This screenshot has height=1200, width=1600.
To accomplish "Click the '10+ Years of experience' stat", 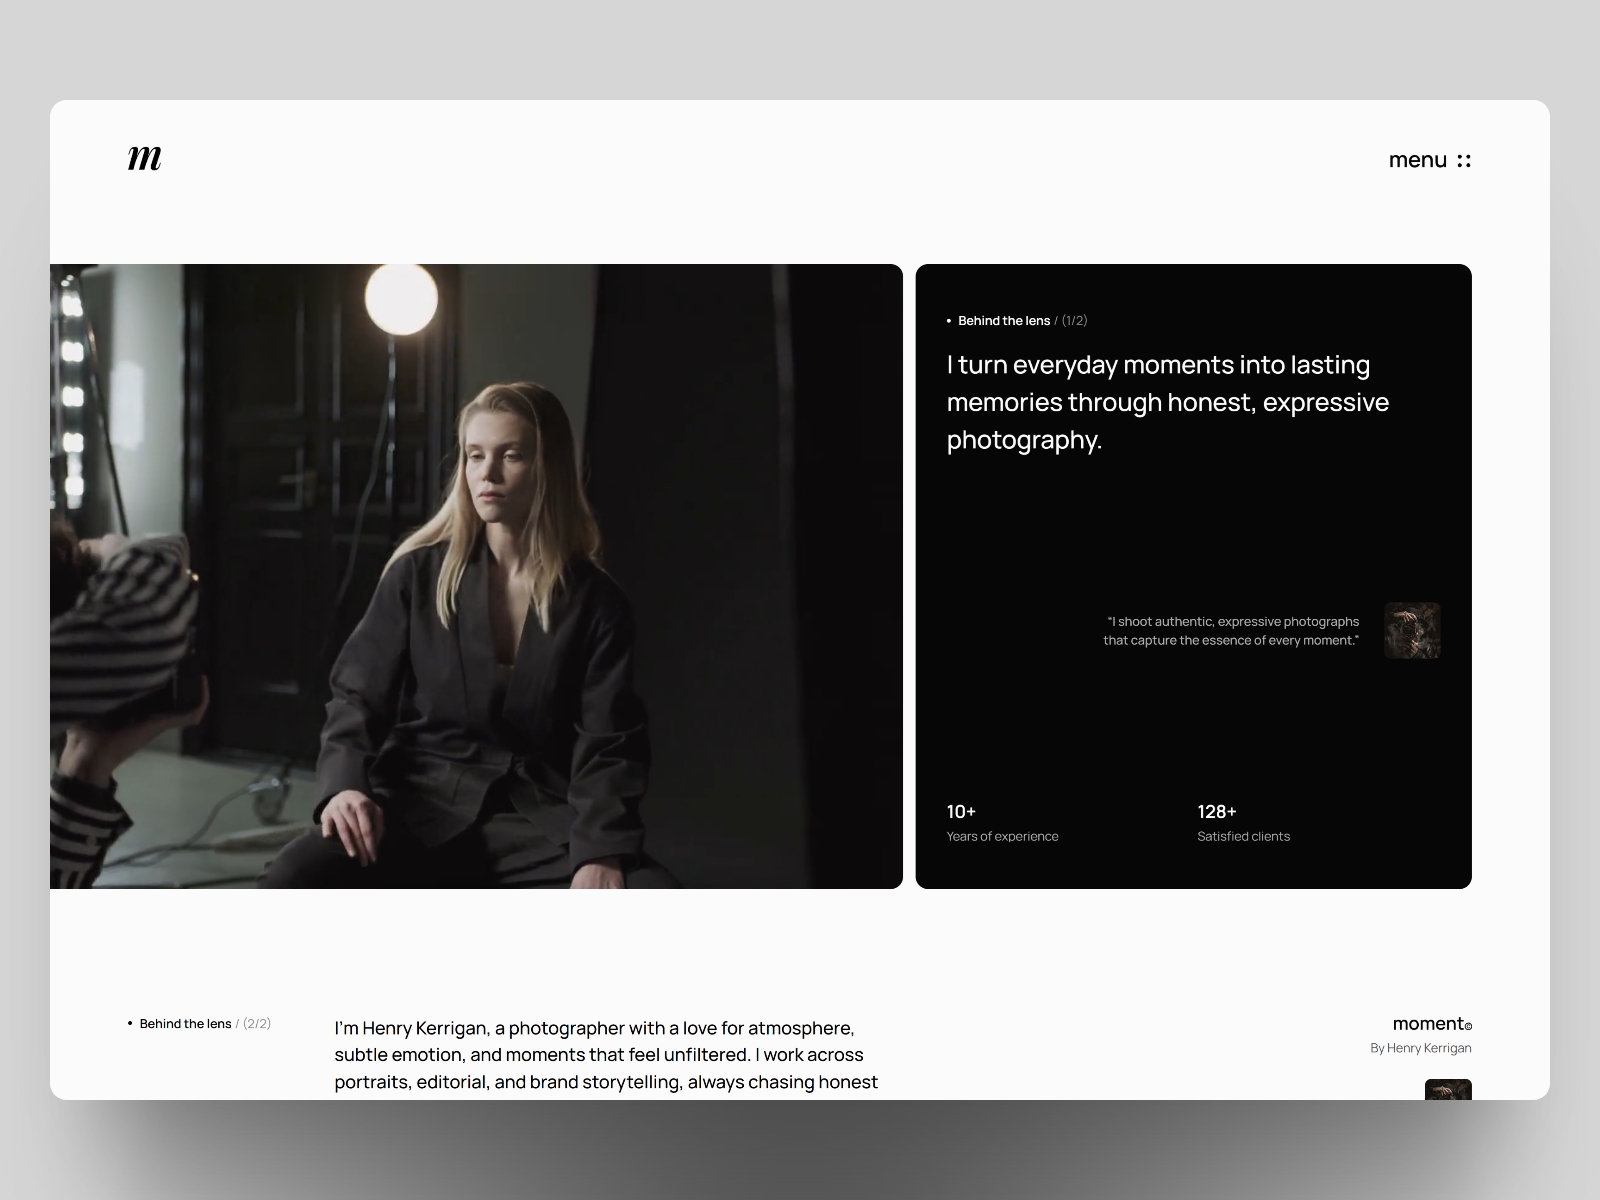I will [x=1002, y=822].
